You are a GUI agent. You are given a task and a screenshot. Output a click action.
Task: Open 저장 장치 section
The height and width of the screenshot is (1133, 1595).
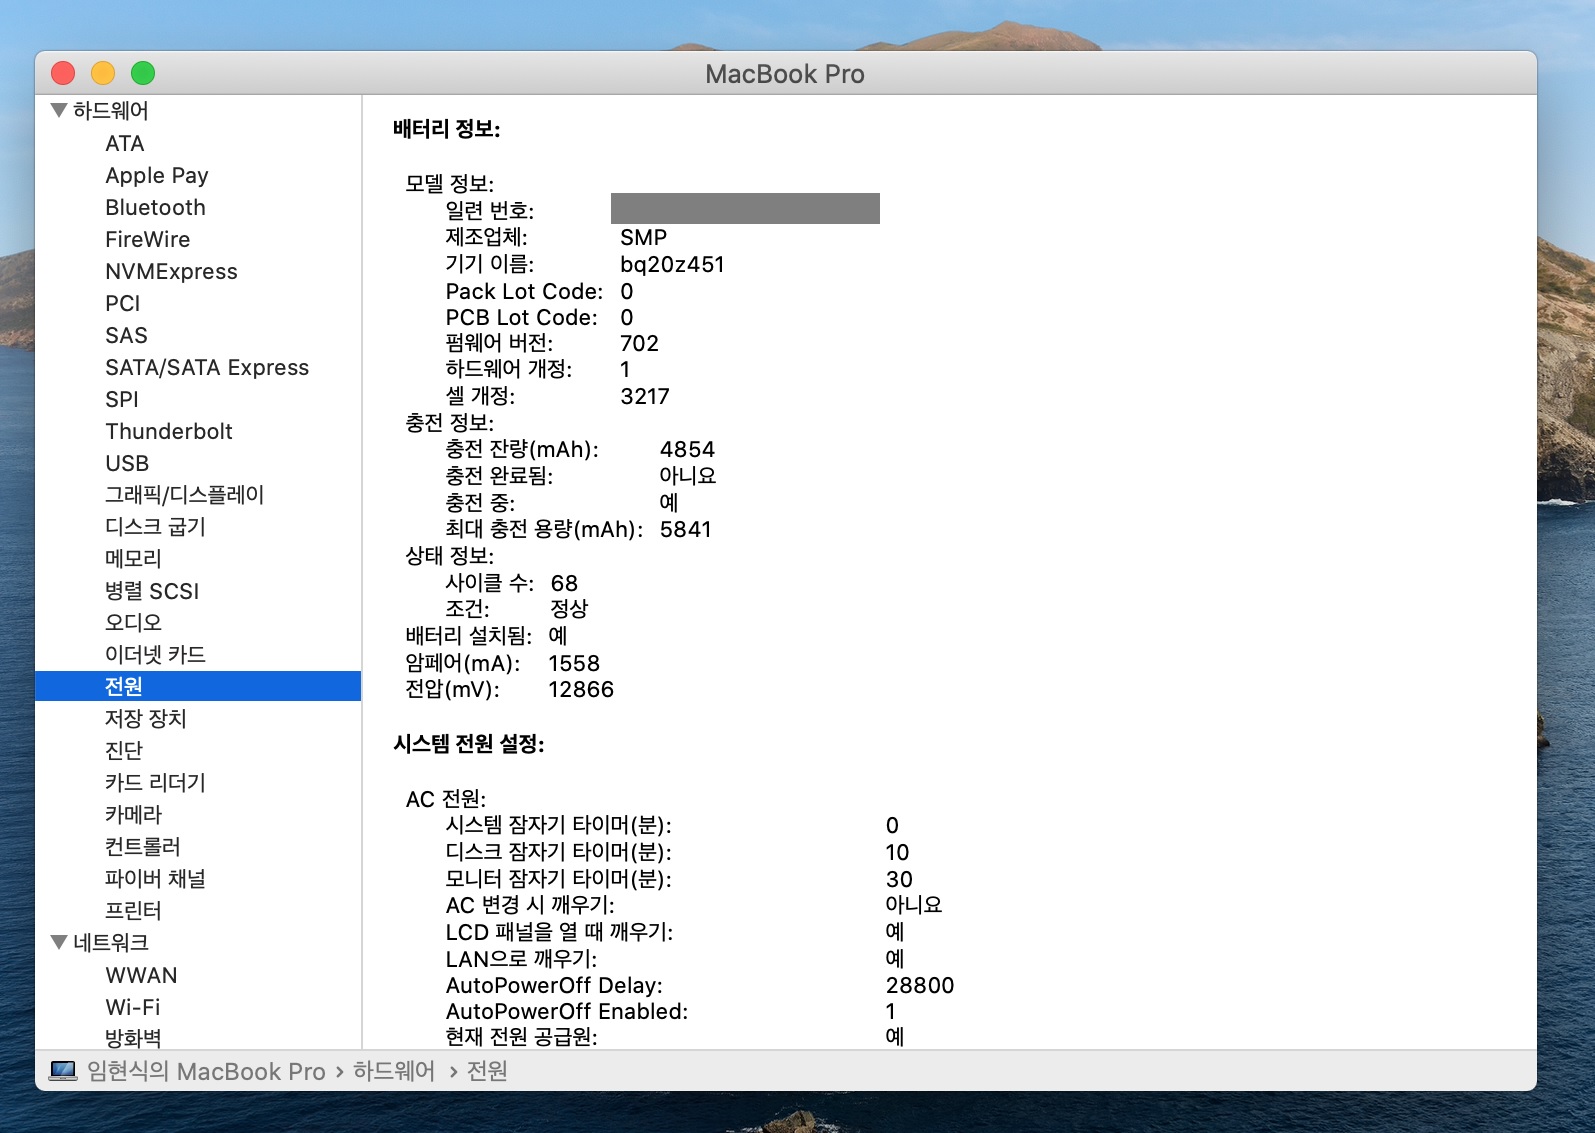tap(146, 718)
